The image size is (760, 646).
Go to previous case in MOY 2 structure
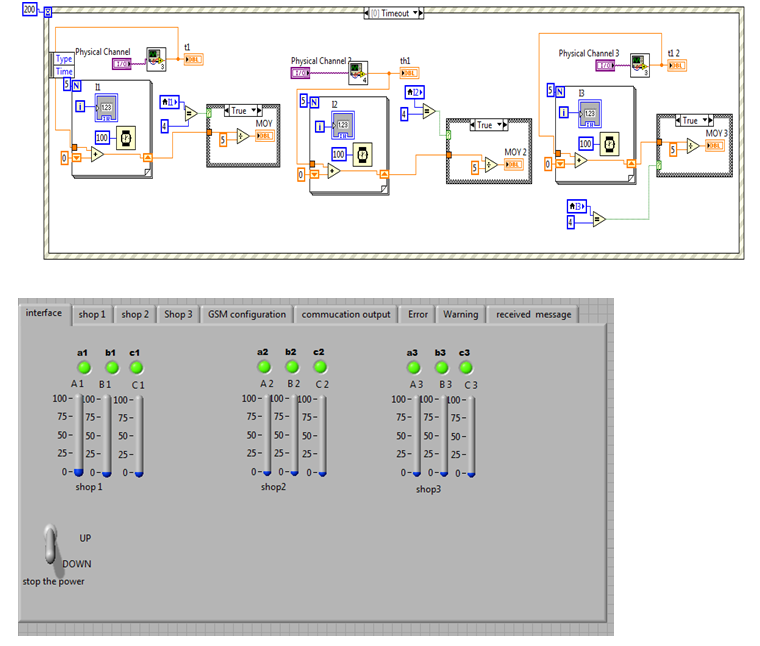473,125
